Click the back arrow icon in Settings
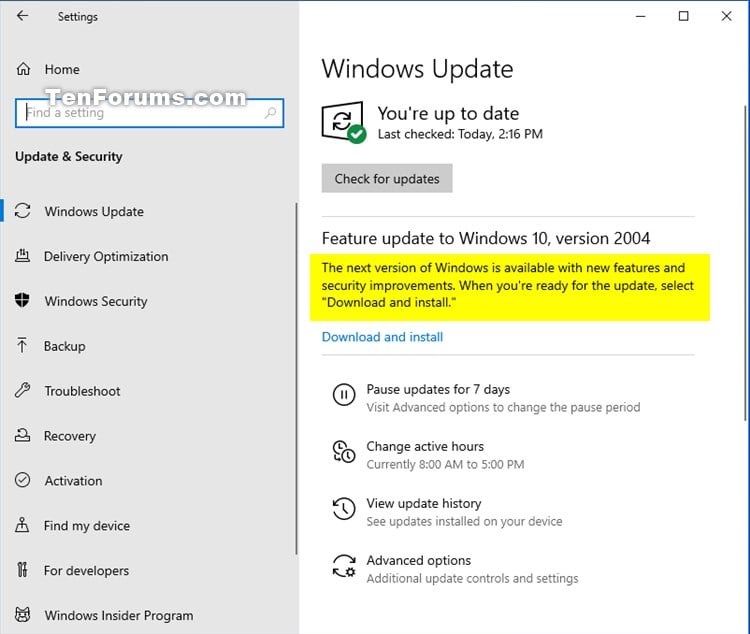 22,16
